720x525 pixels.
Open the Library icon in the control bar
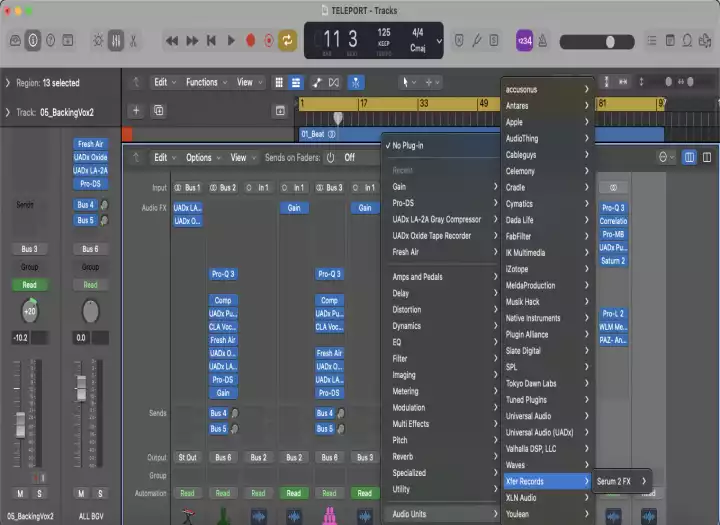point(15,41)
